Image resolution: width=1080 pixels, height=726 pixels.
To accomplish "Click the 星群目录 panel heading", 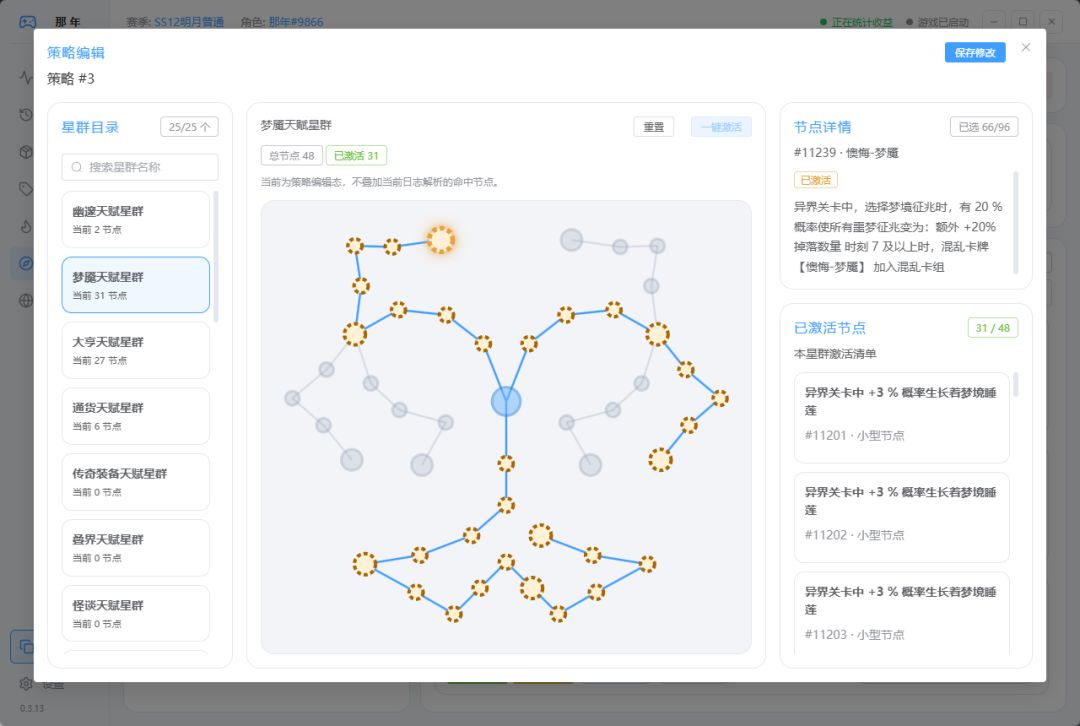I will coord(90,127).
